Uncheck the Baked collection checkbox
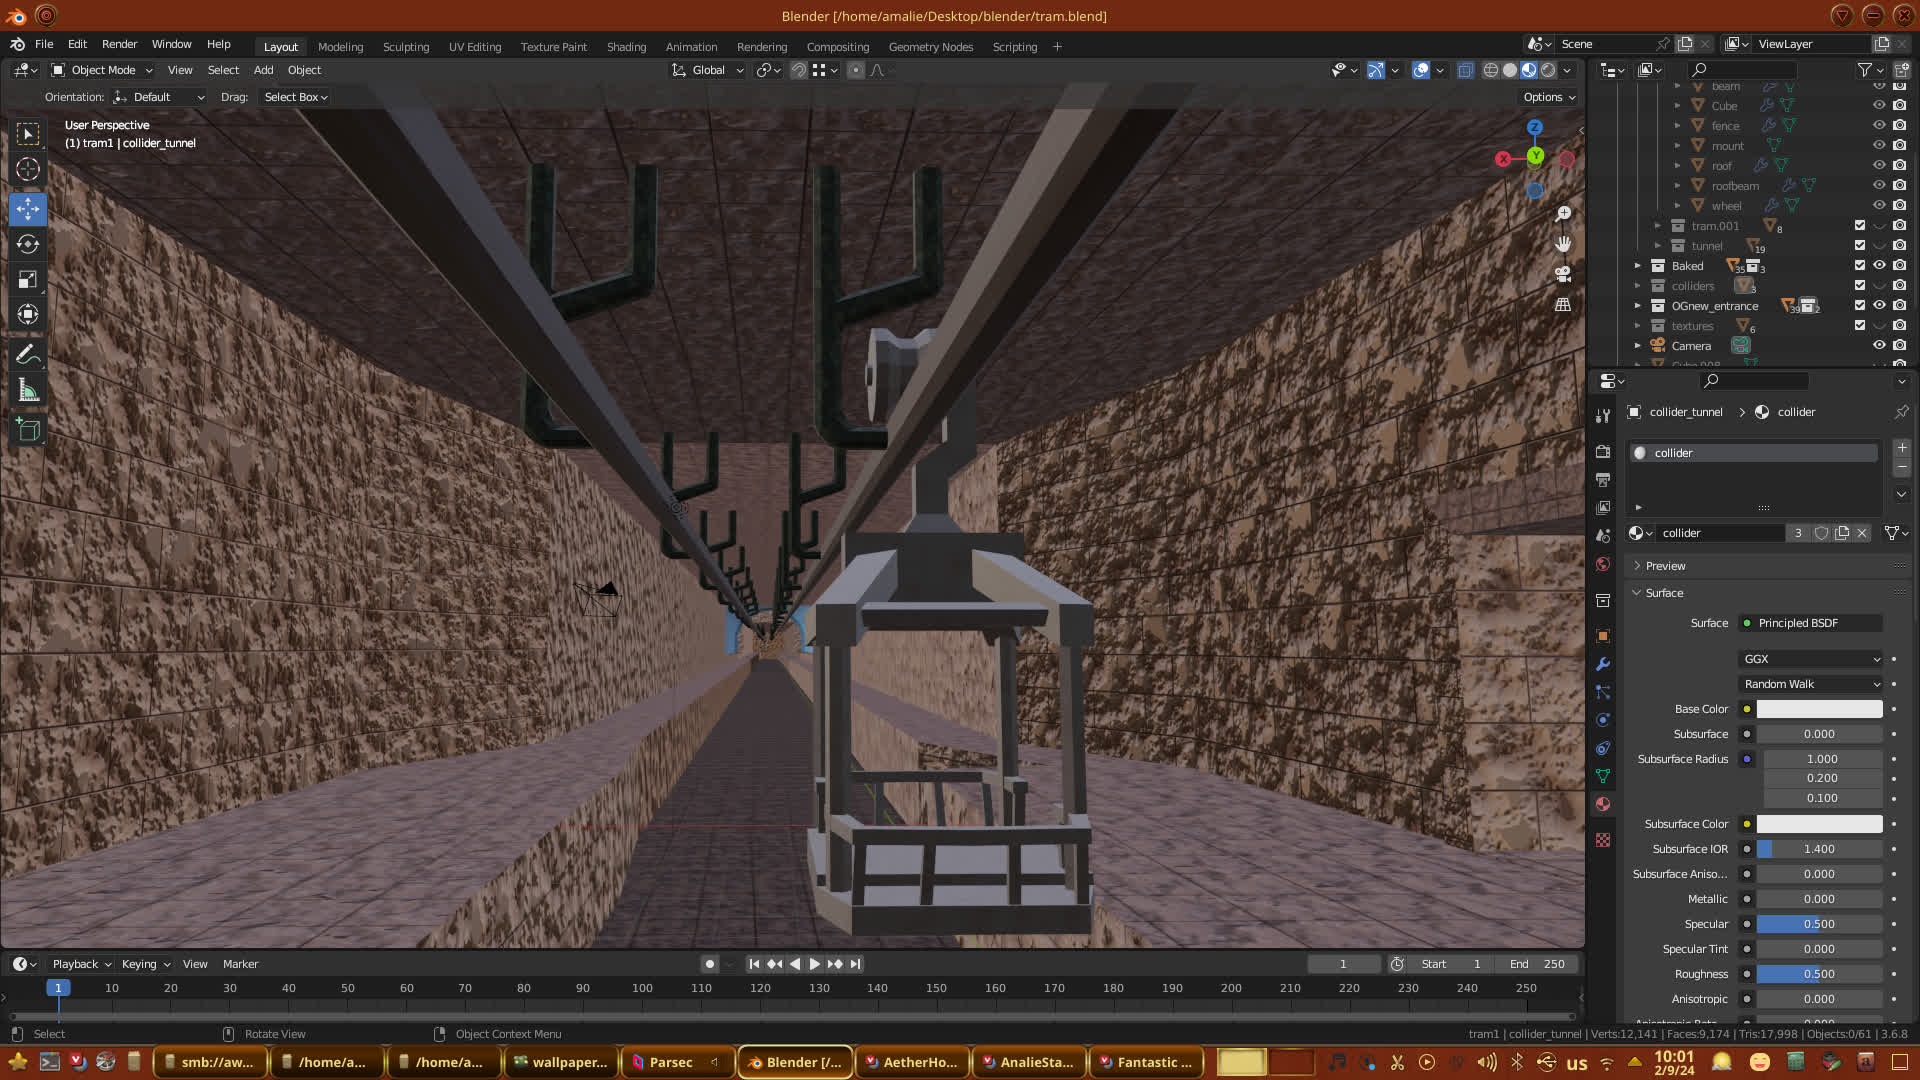 pos(1859,265)
